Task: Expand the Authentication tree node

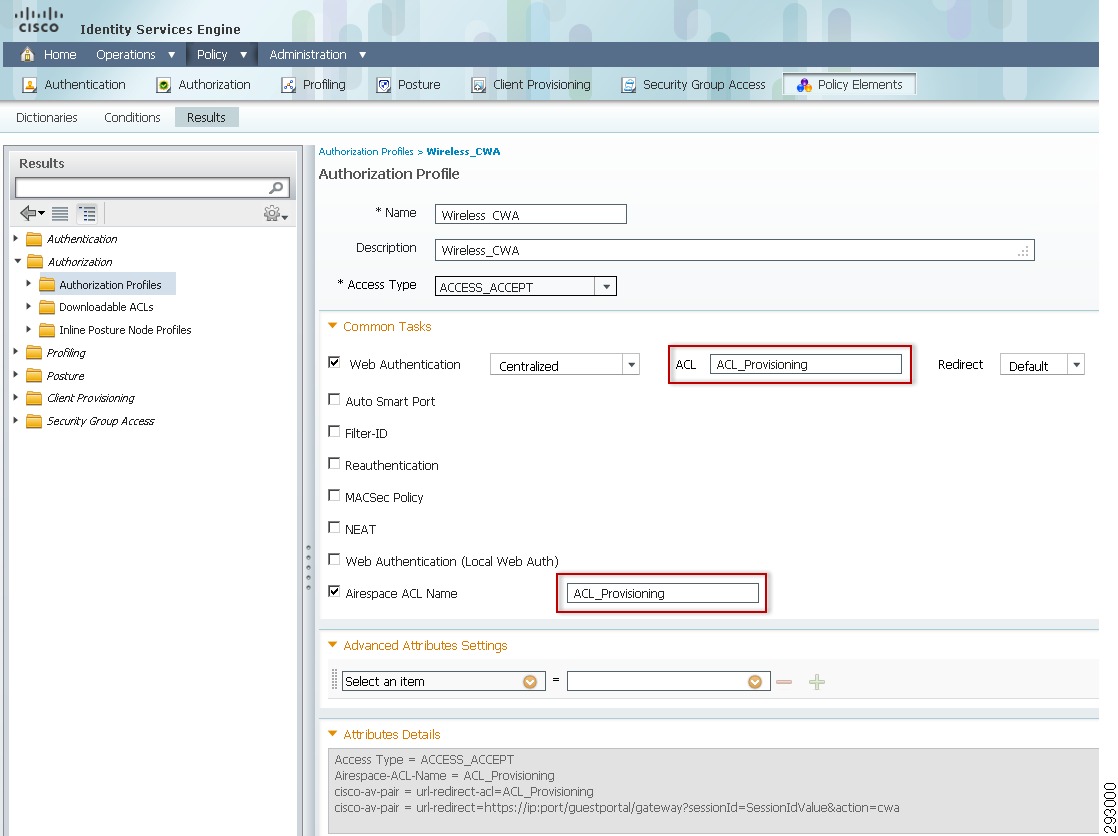Action: 16,238
